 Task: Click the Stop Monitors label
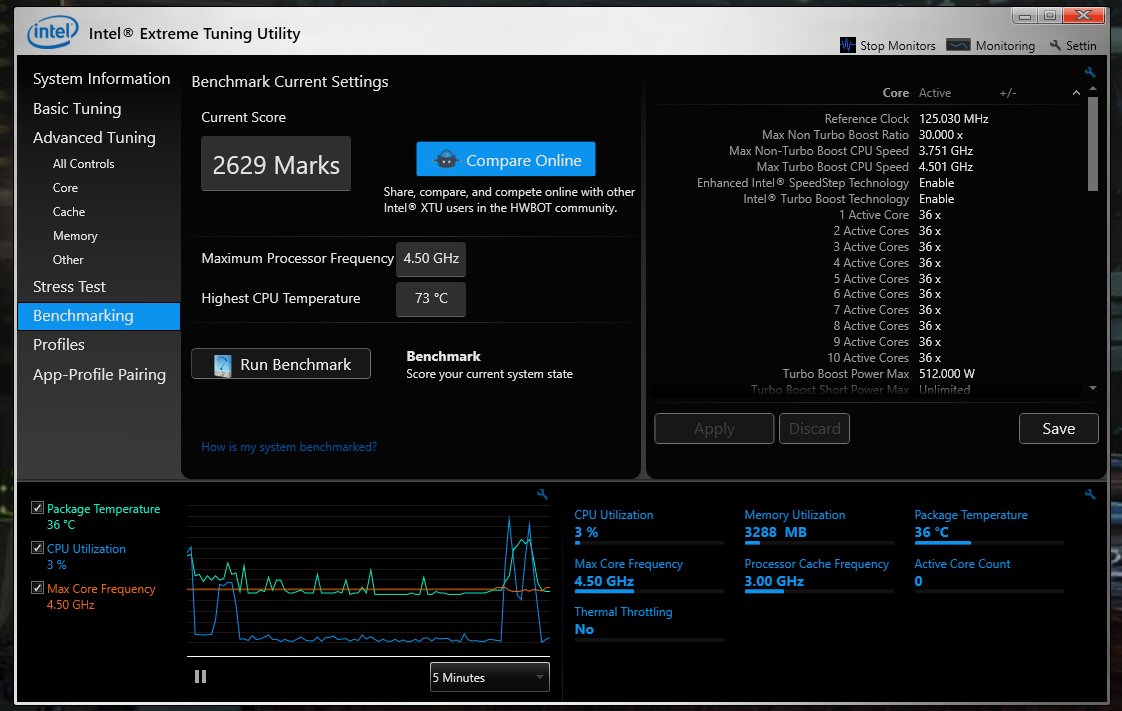(x=897, y=46)
